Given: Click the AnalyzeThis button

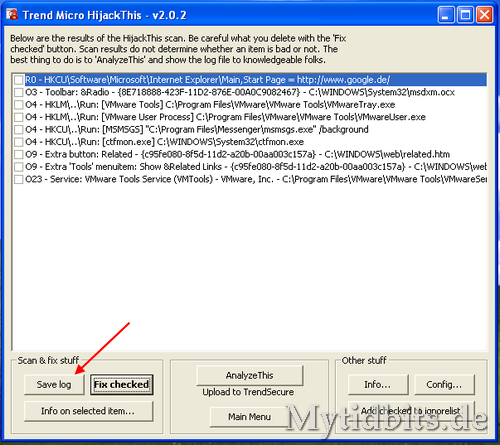Looking at the screenshot, I should coord(250,375).
